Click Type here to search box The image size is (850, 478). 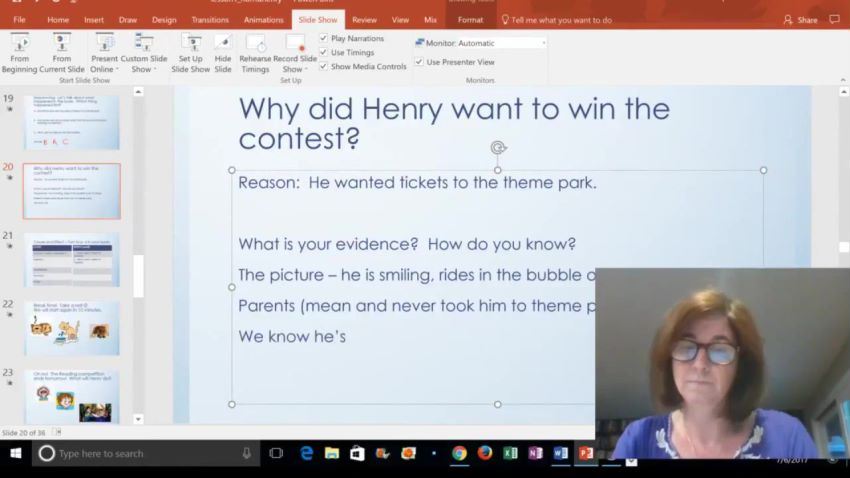click(x=146, y=453)
